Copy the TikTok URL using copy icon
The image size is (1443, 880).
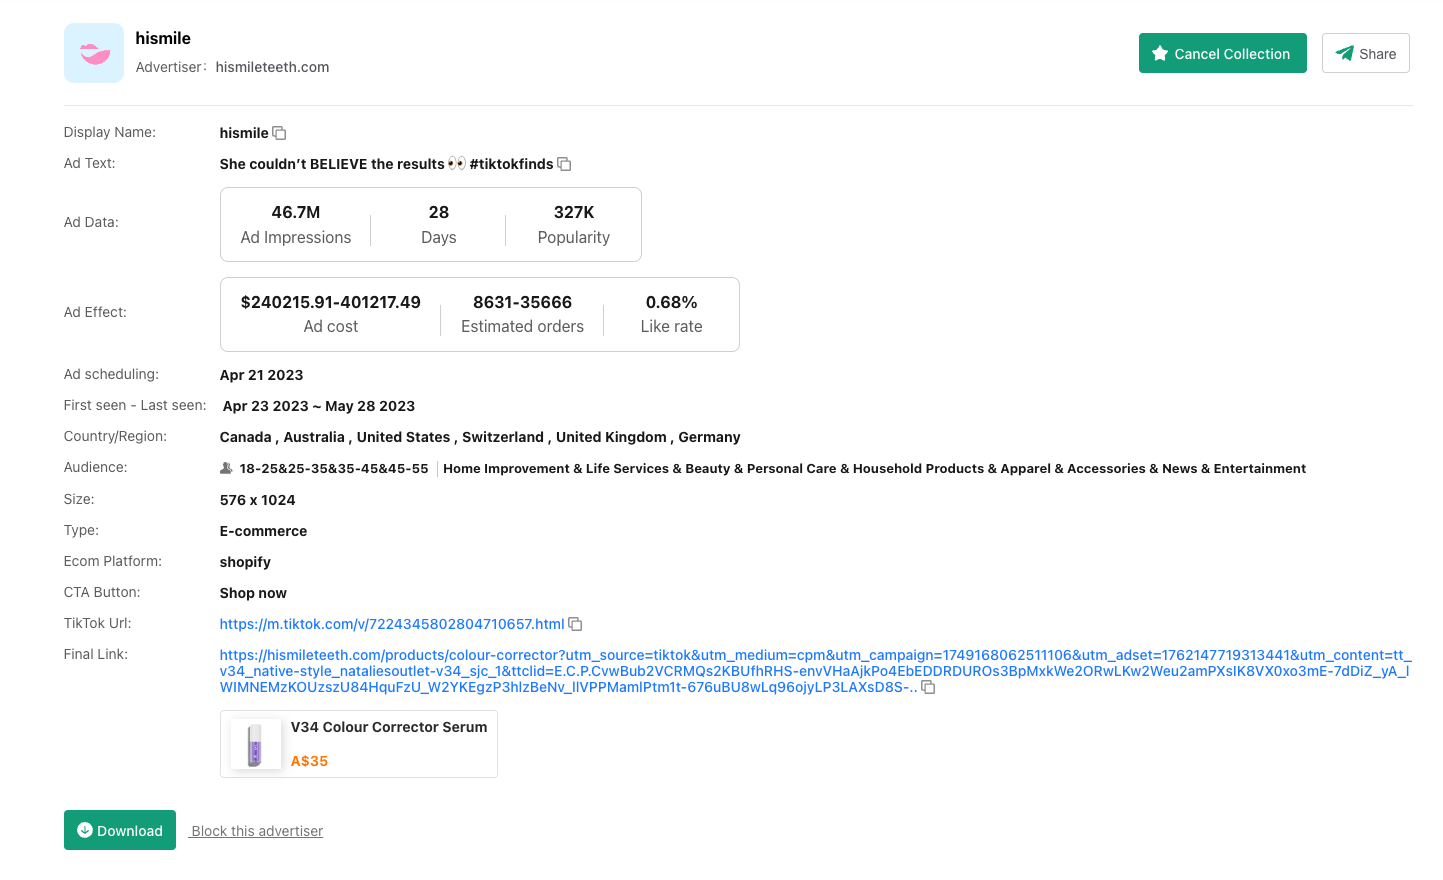pyautogui.click(x=575, y=624)
